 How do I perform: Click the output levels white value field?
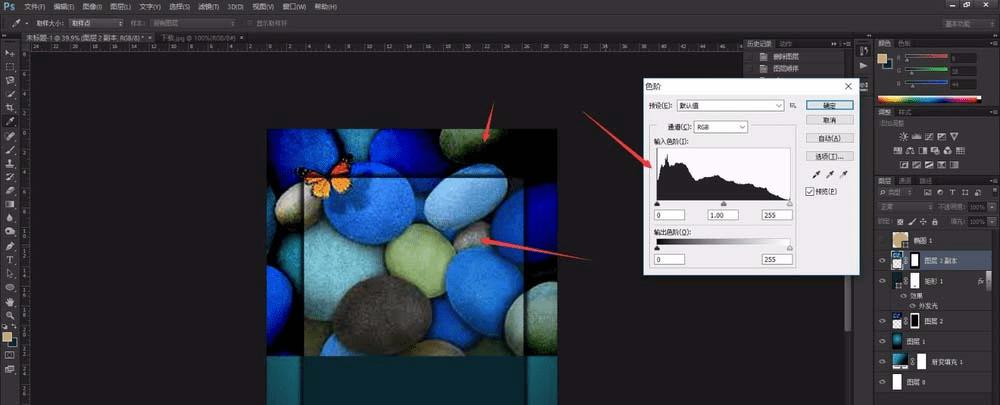776,259
